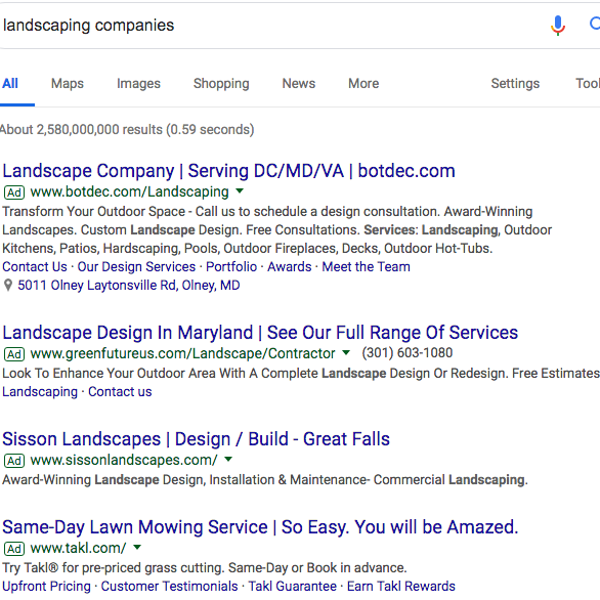Open Contact us sitelink under greenfutureus

120,392
